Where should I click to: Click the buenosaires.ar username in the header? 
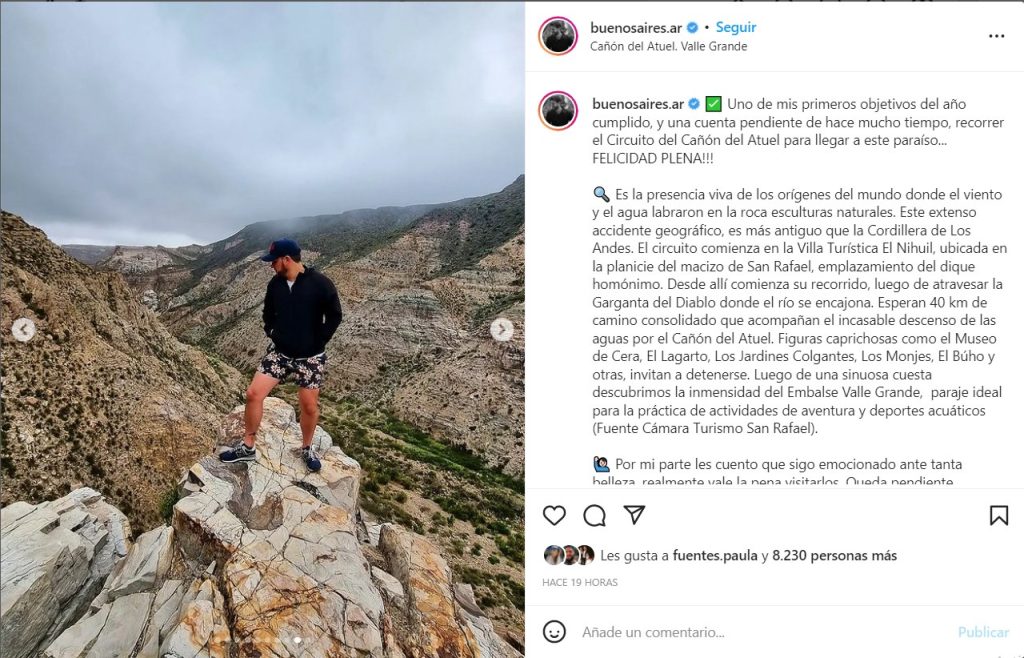coord(635,28)
